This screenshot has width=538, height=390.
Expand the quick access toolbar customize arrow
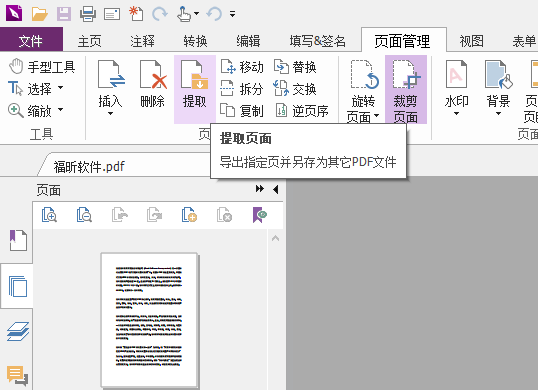(232, 14)
